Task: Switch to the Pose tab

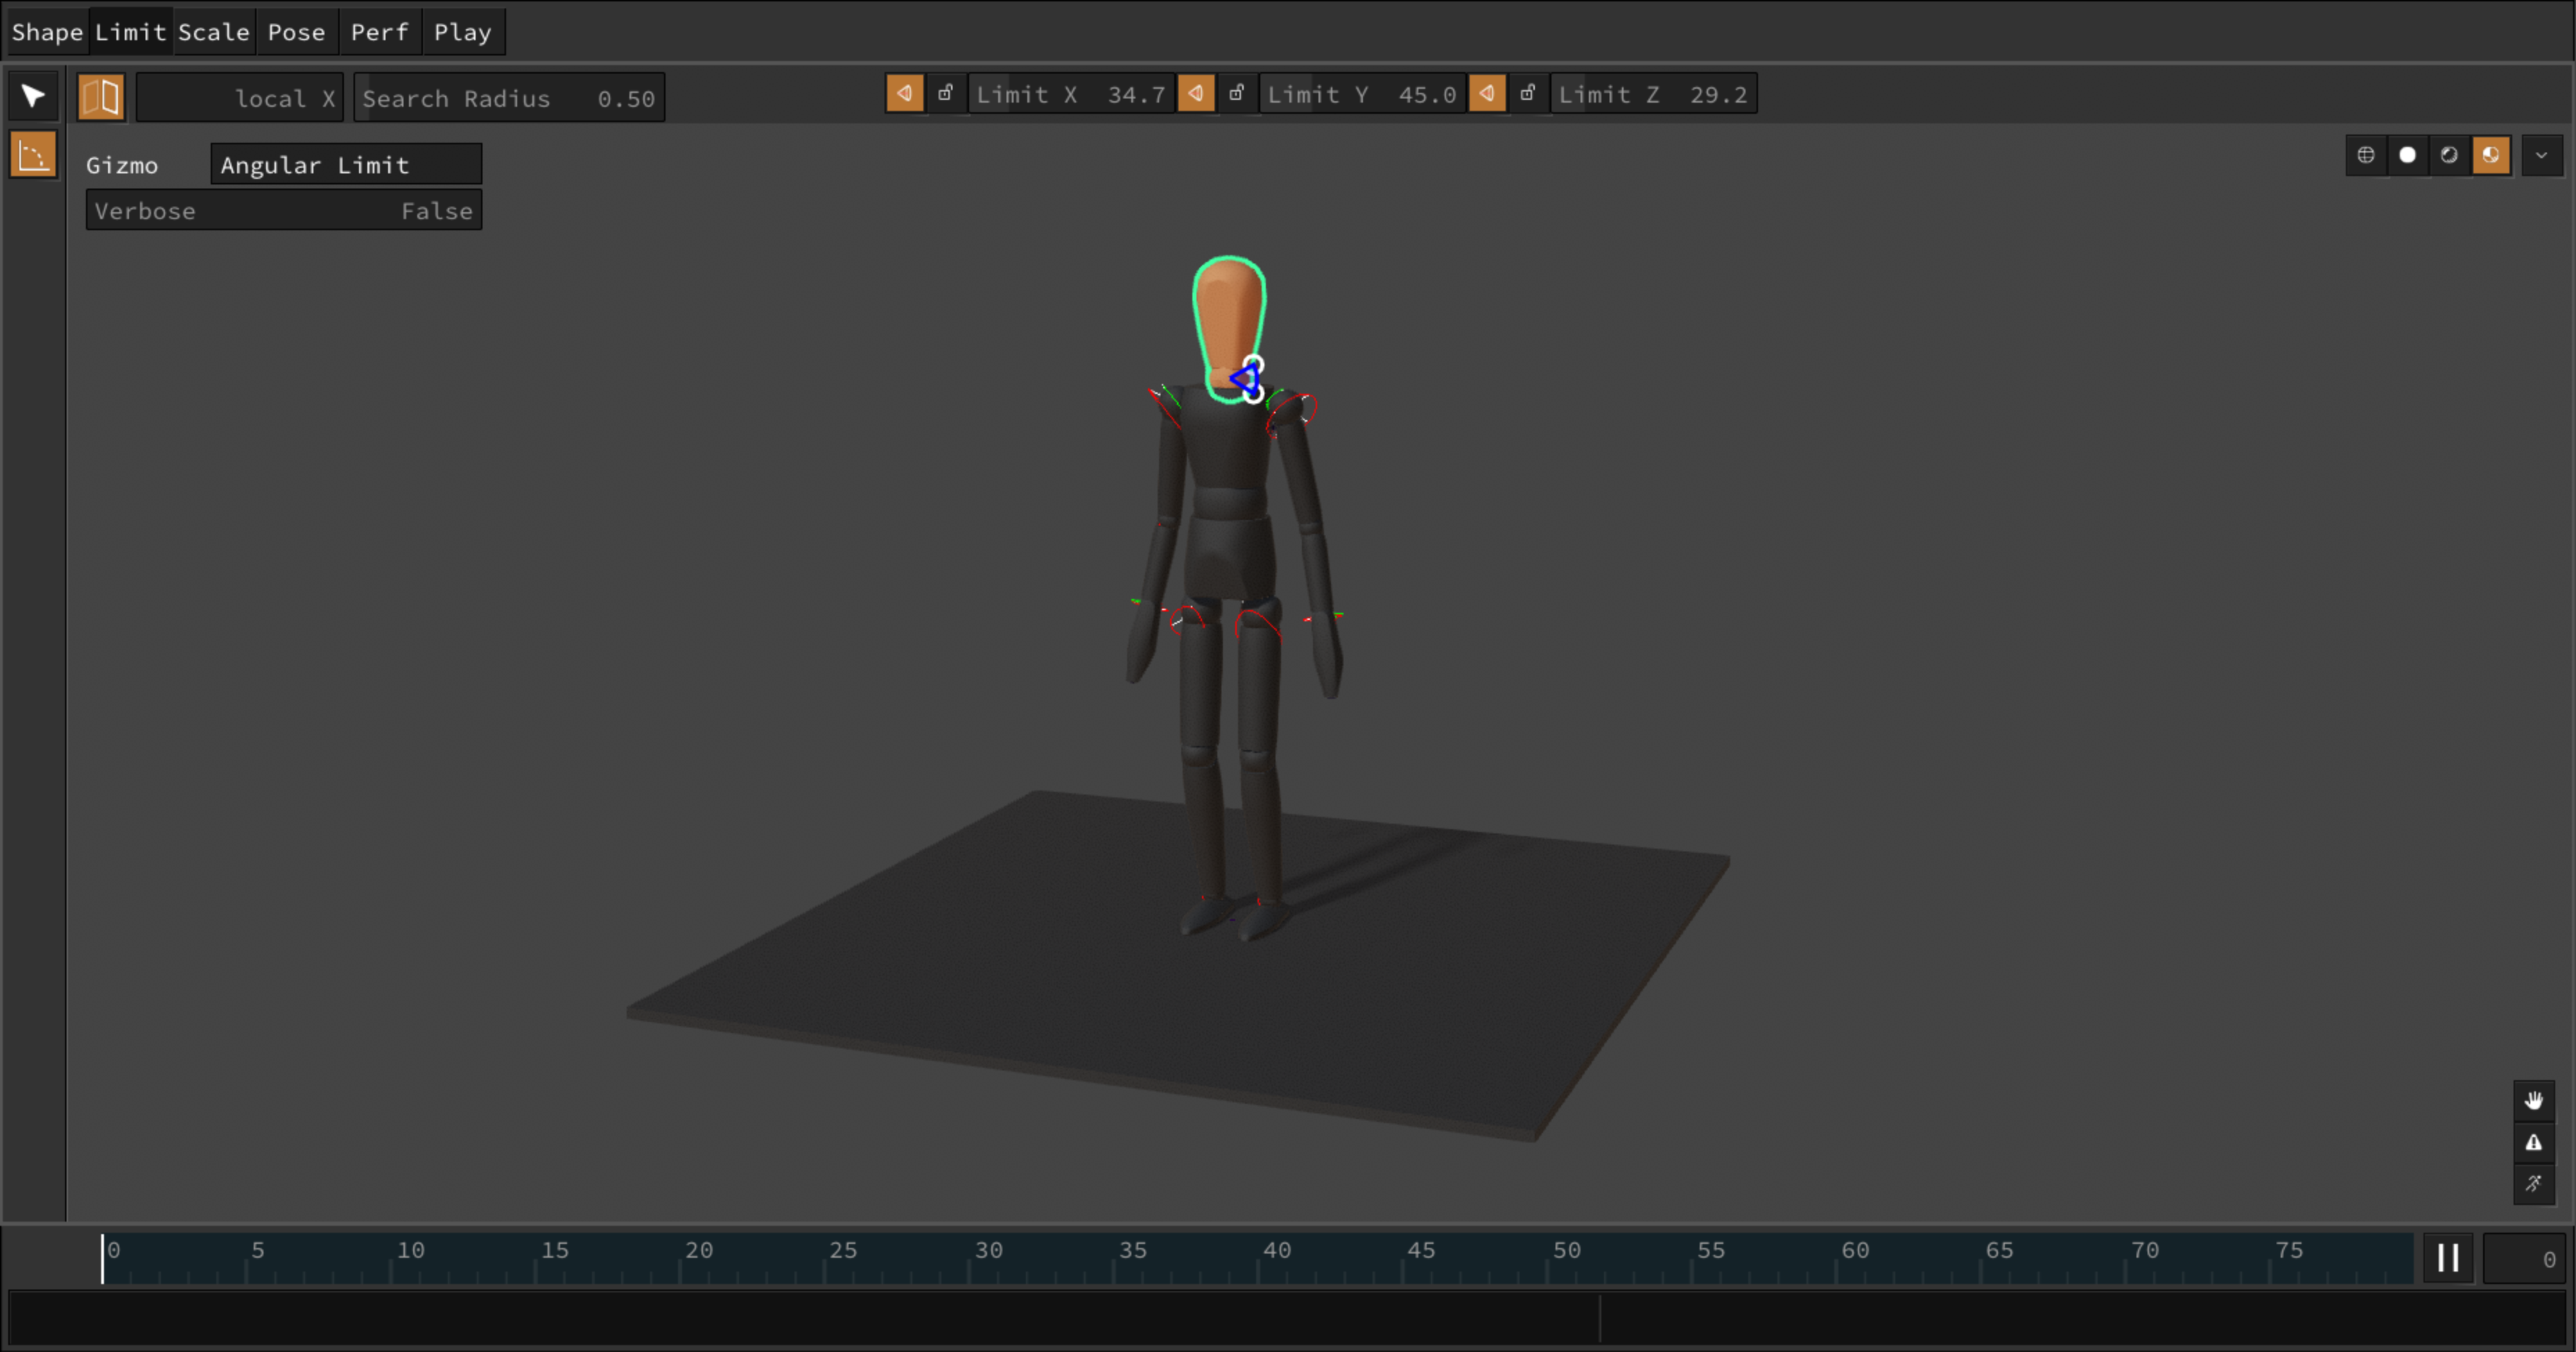Action: (296, 32)
